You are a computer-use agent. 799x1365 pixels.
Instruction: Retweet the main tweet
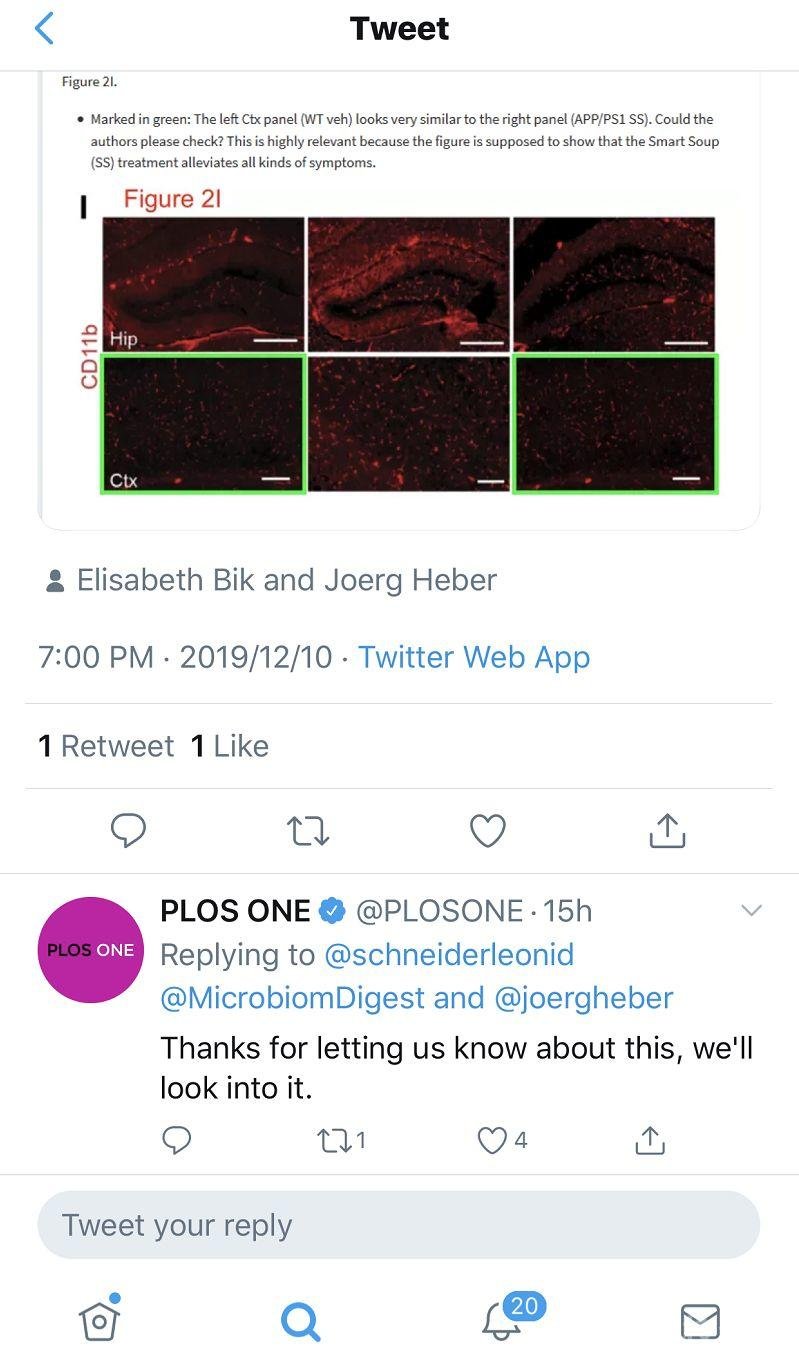tap(307, 830)
